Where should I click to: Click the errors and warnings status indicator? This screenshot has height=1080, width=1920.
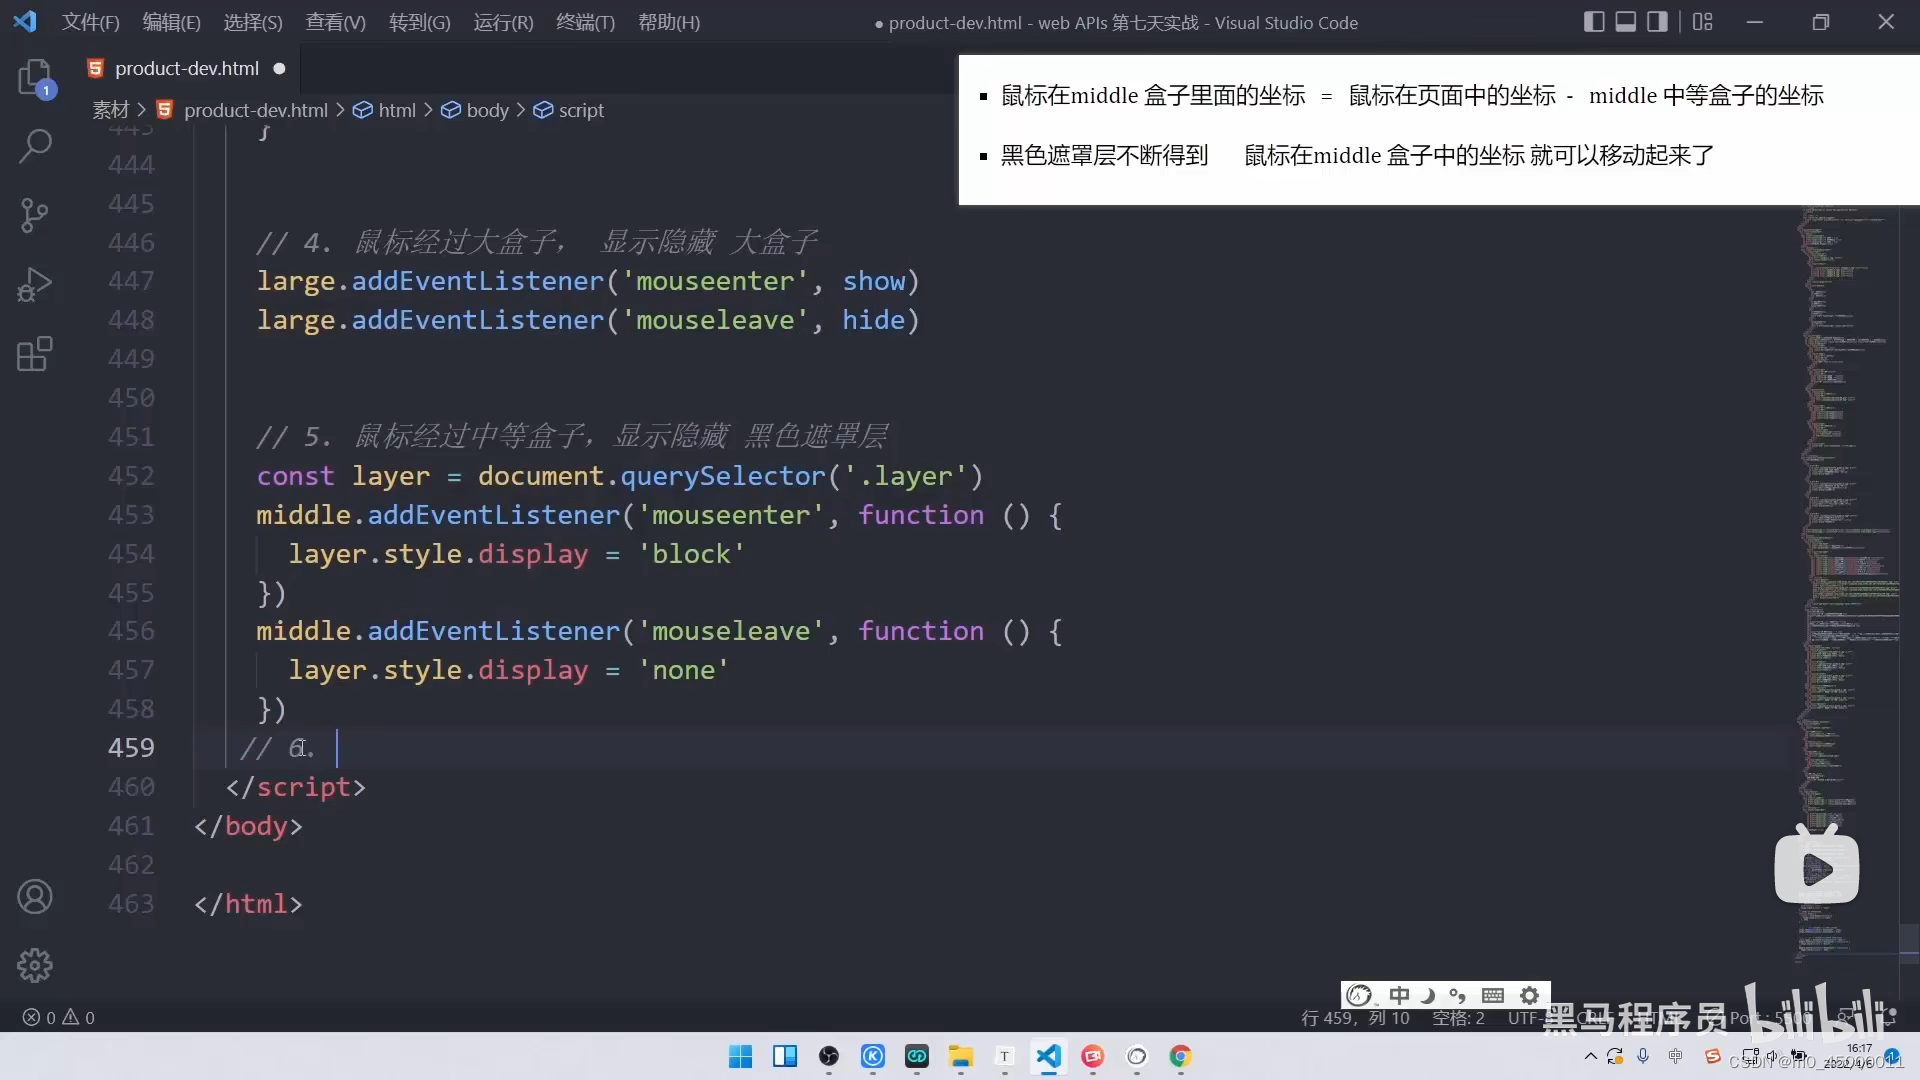coord(59,1018)
